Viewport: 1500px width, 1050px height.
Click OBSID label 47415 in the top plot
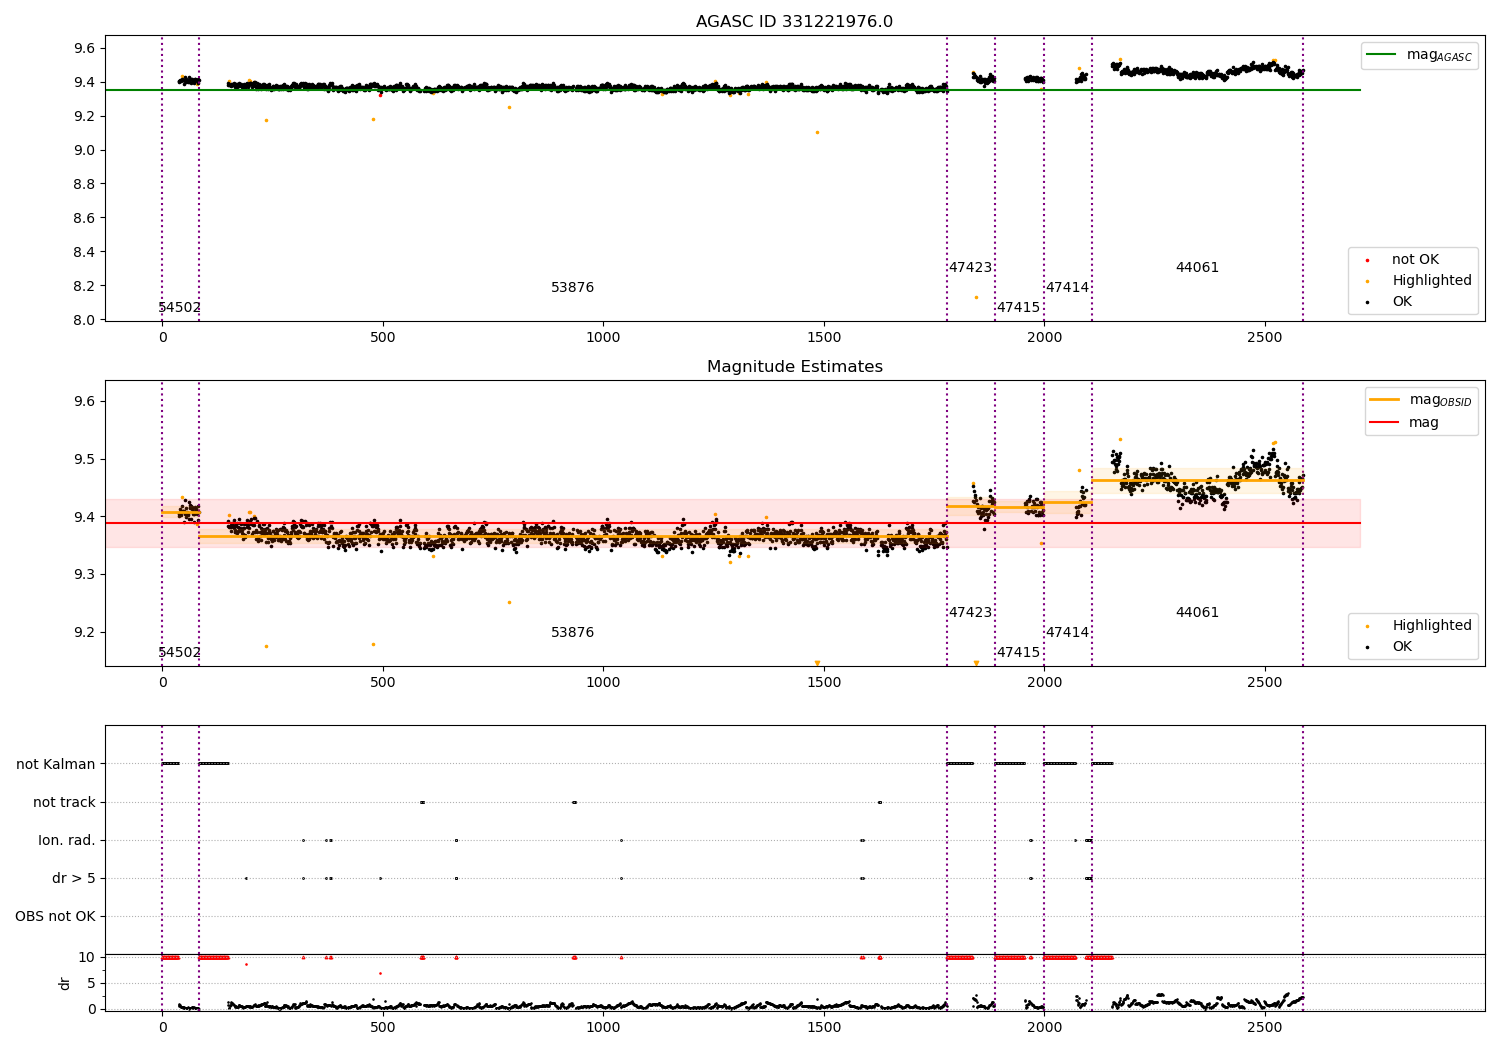(x=1018, y=308)
